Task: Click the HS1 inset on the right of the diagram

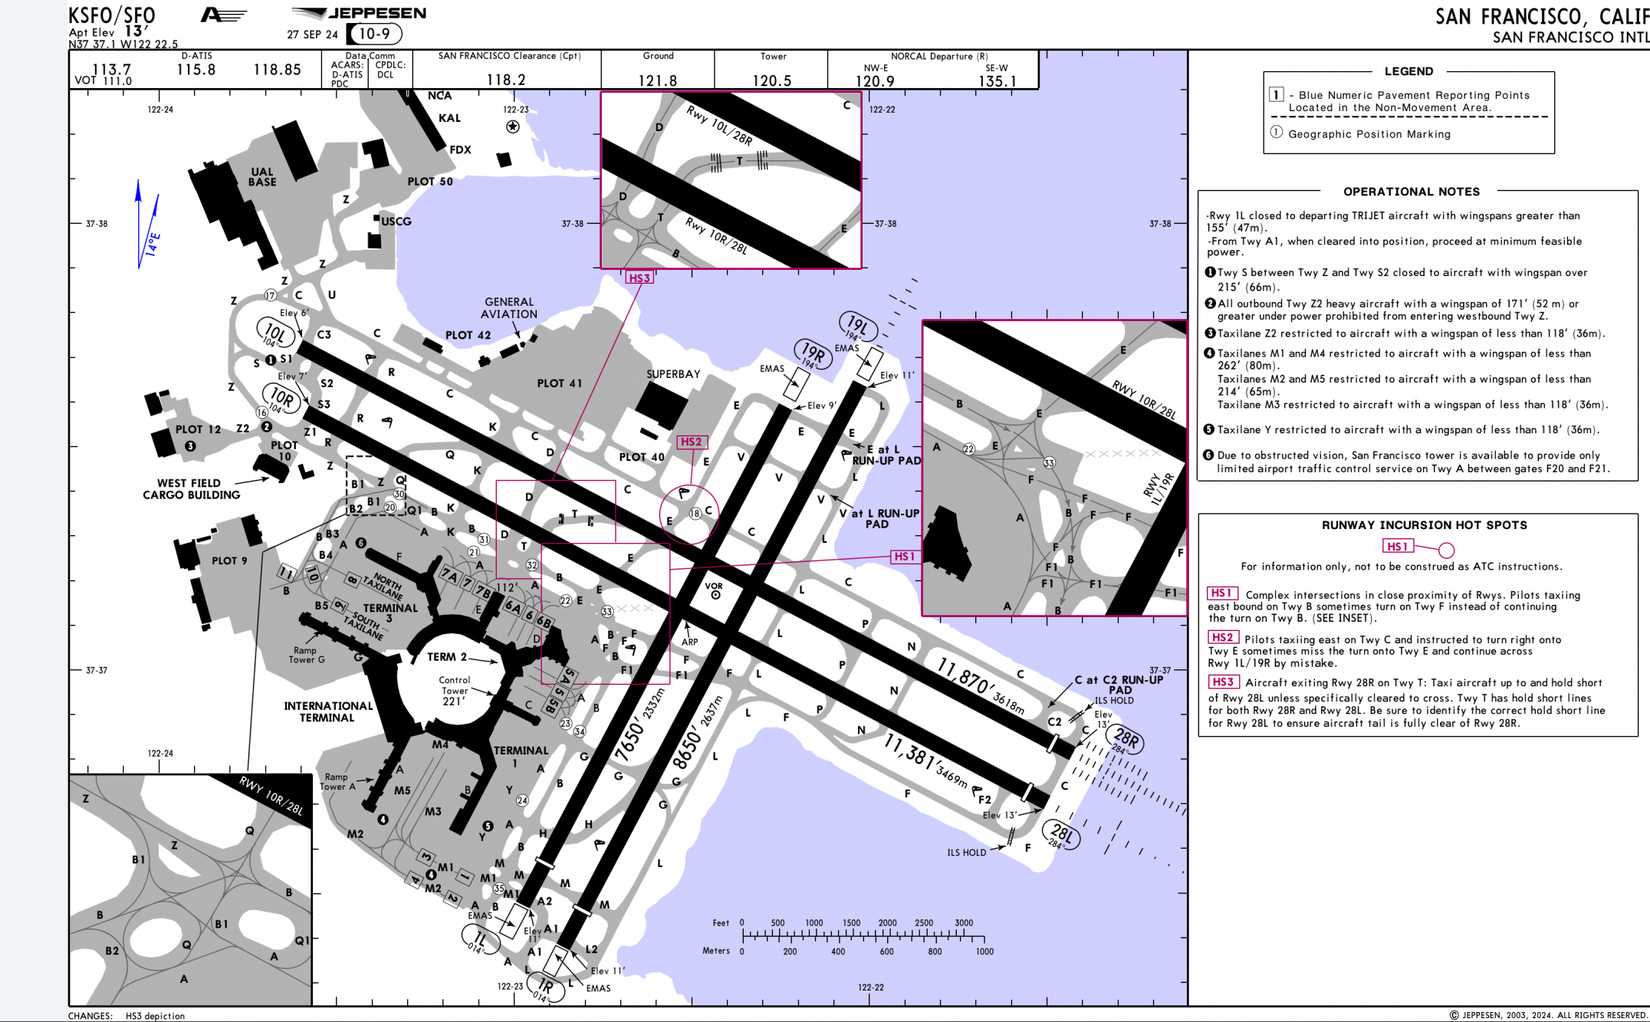Action: [1054, 468]
